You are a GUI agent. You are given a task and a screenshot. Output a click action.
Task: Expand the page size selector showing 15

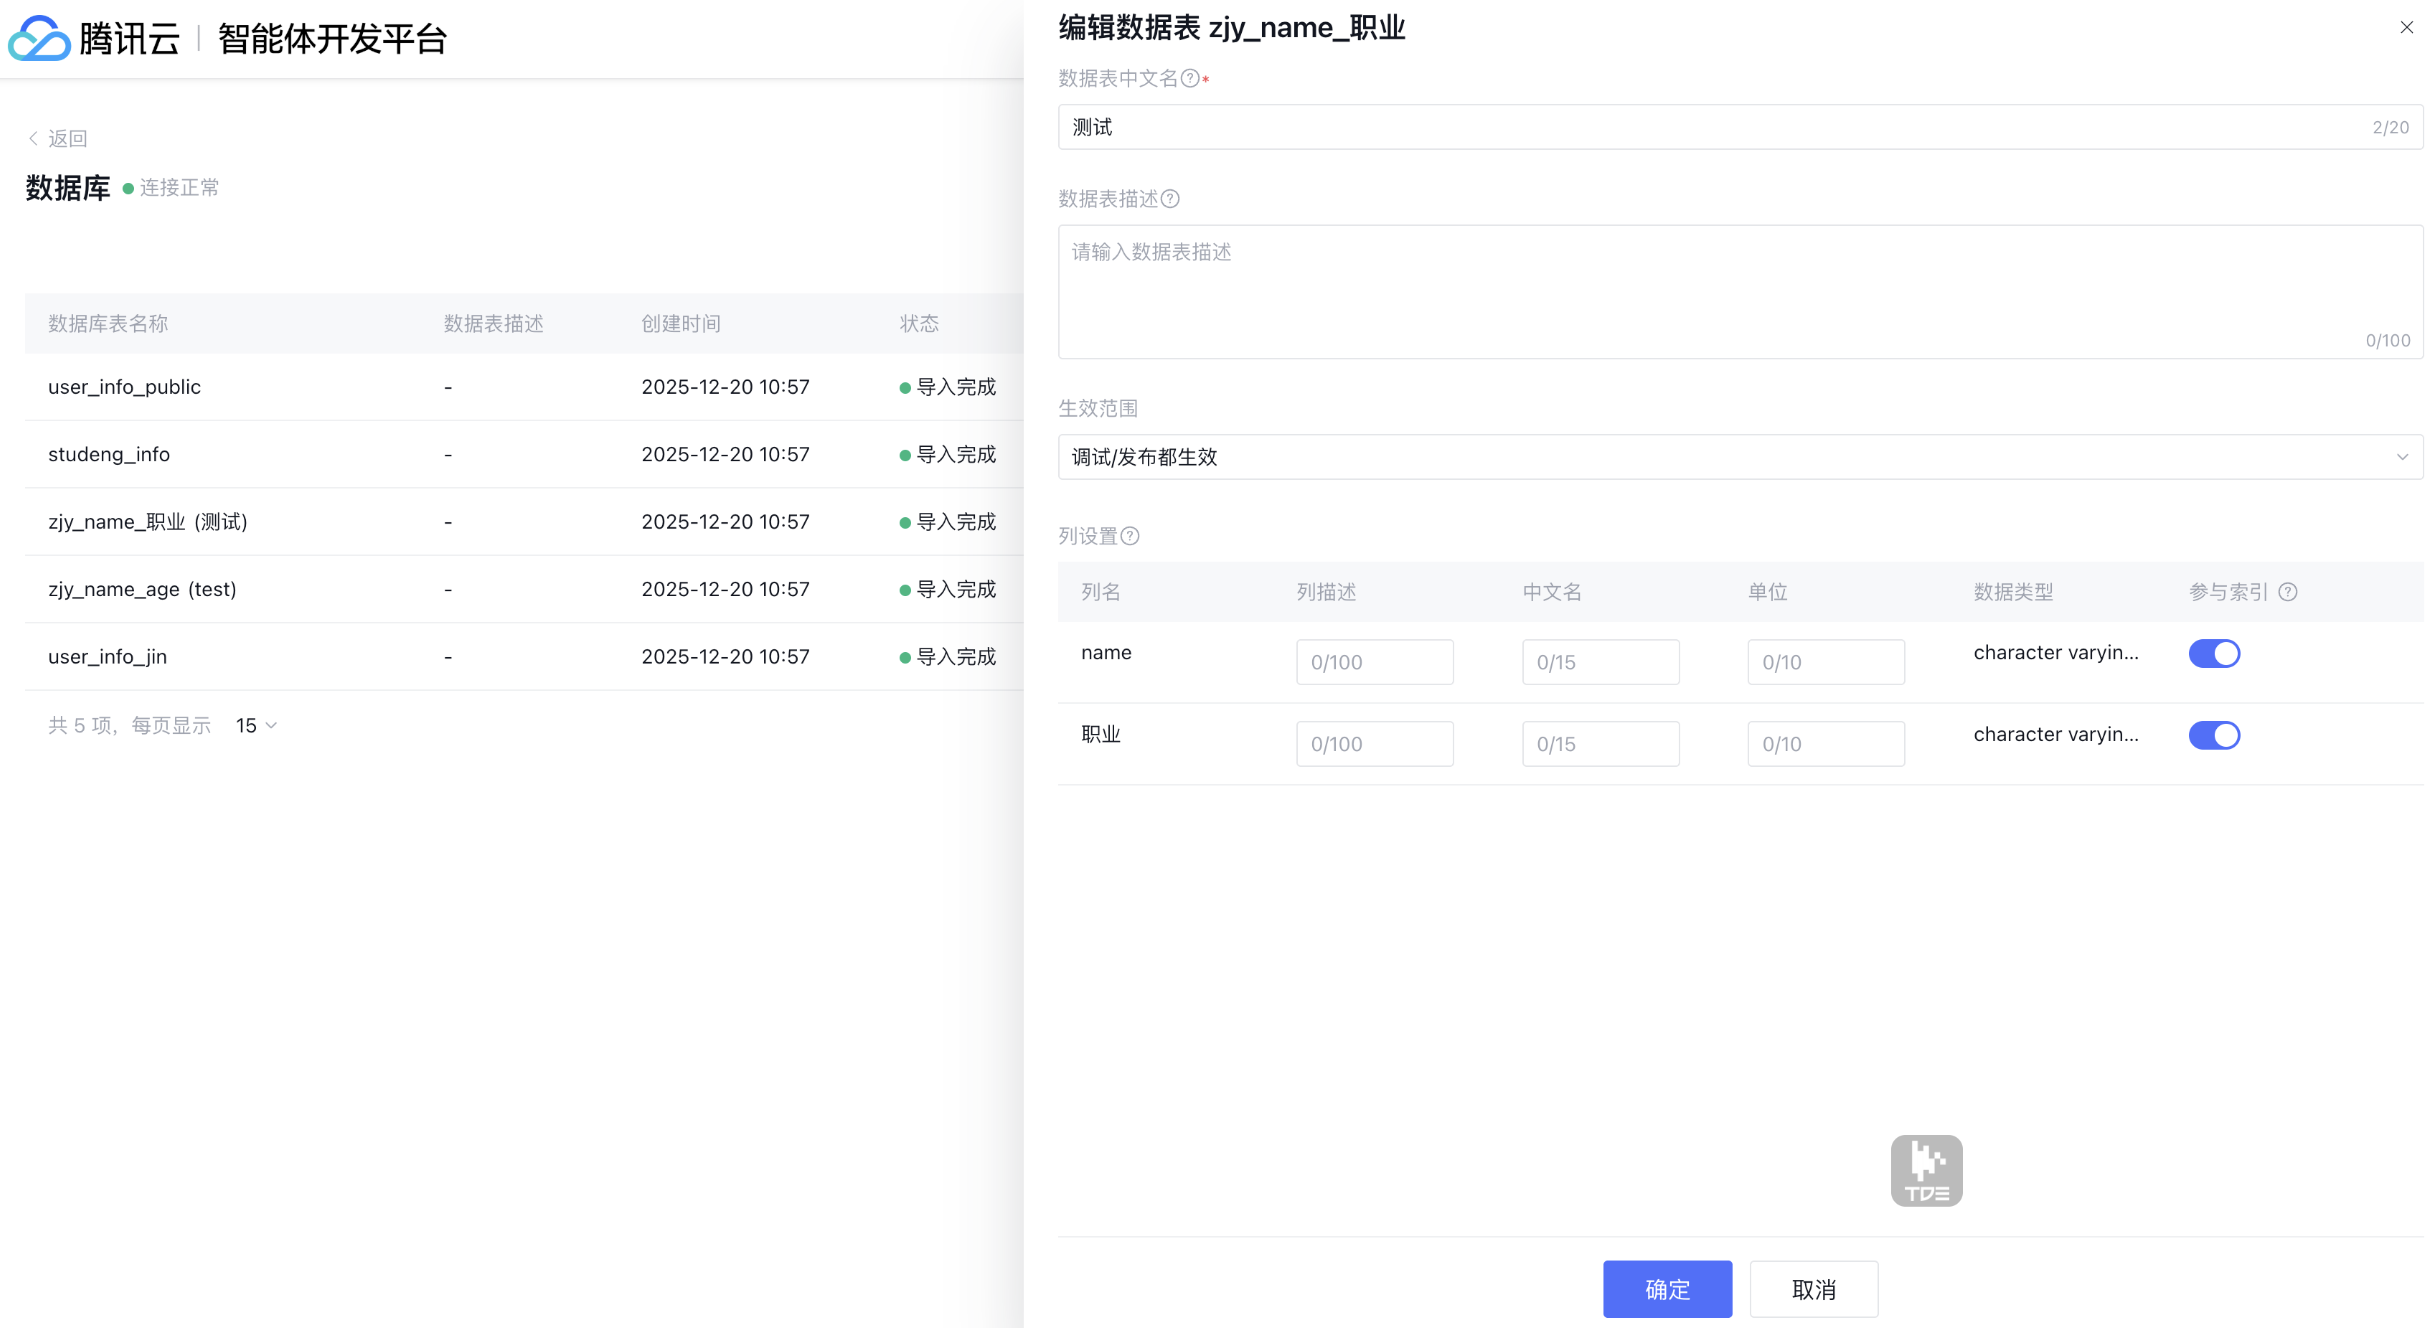point(256,726)
